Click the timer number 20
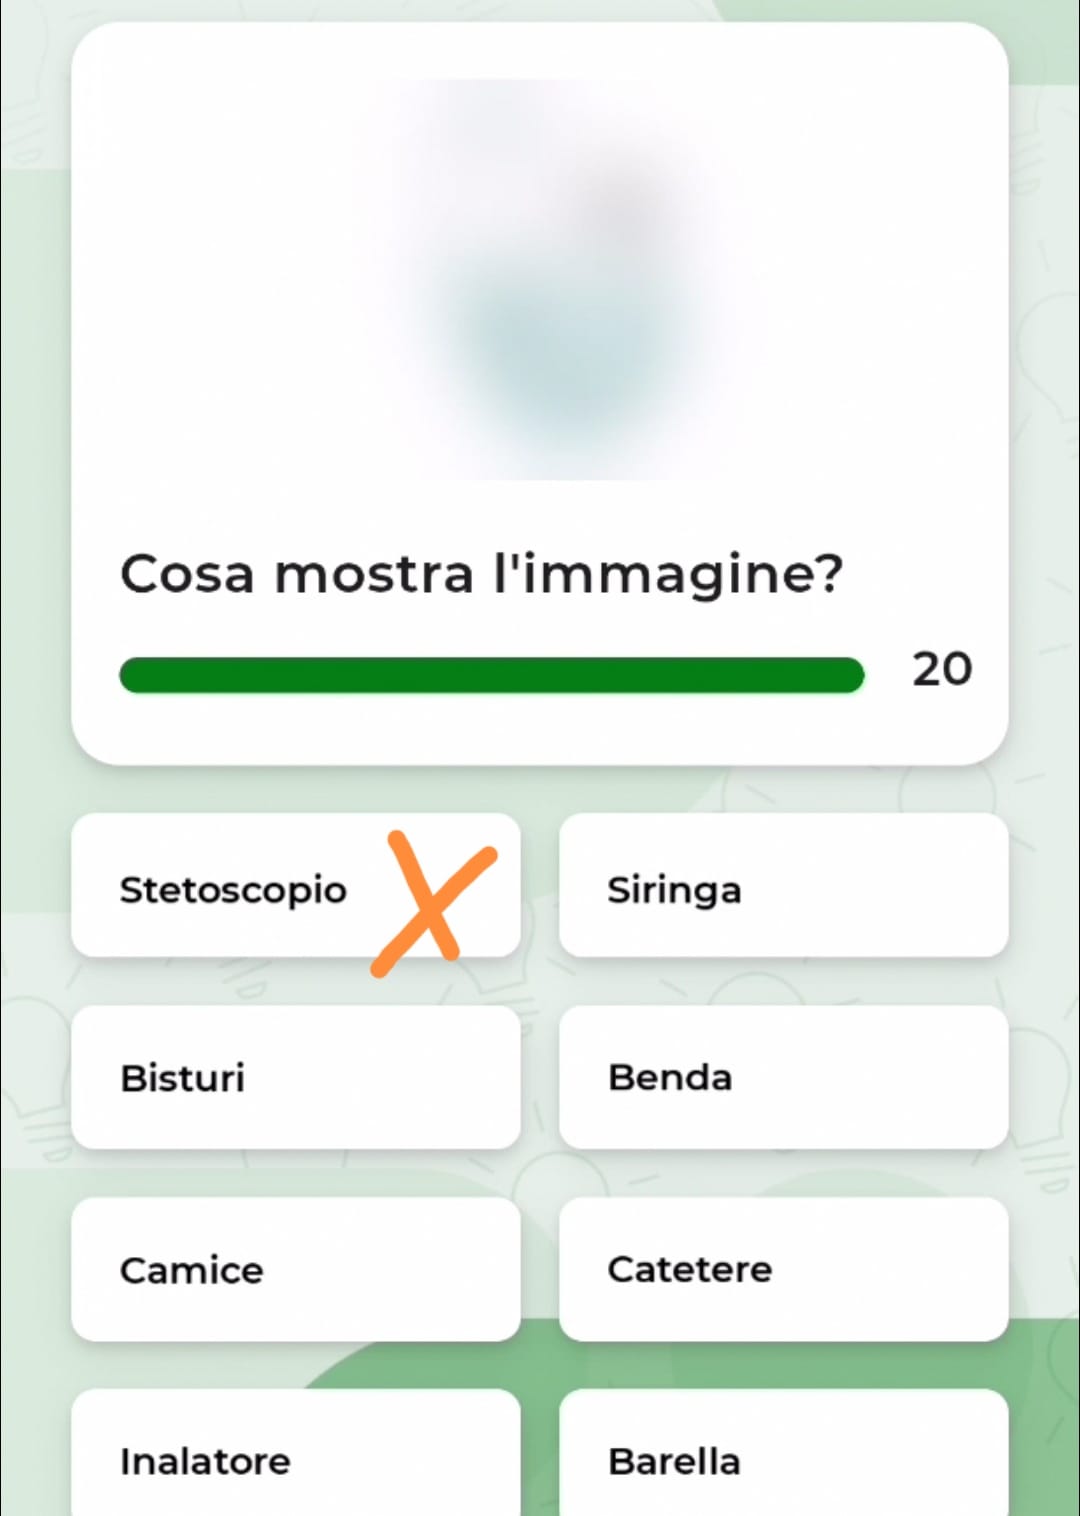 point(942,669)
